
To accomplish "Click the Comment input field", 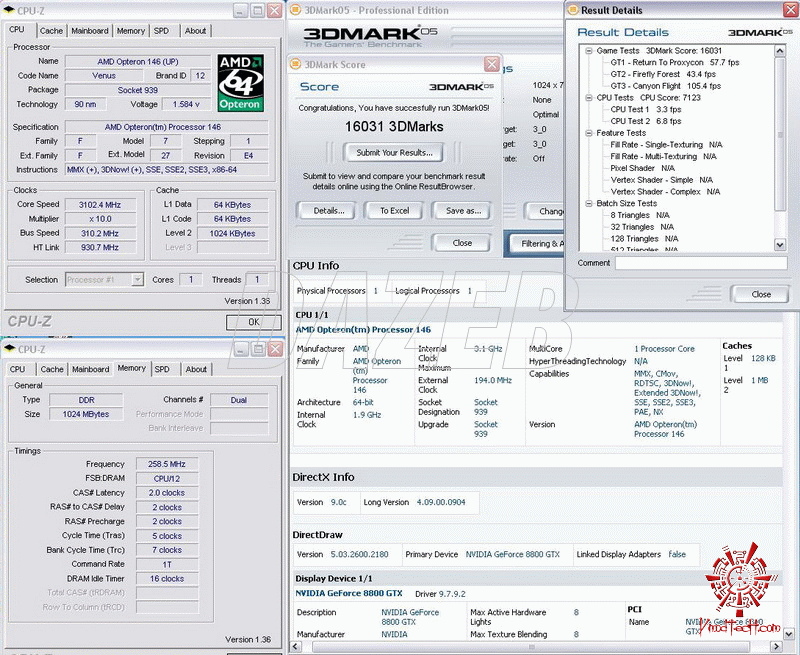I will pos(701,263).
